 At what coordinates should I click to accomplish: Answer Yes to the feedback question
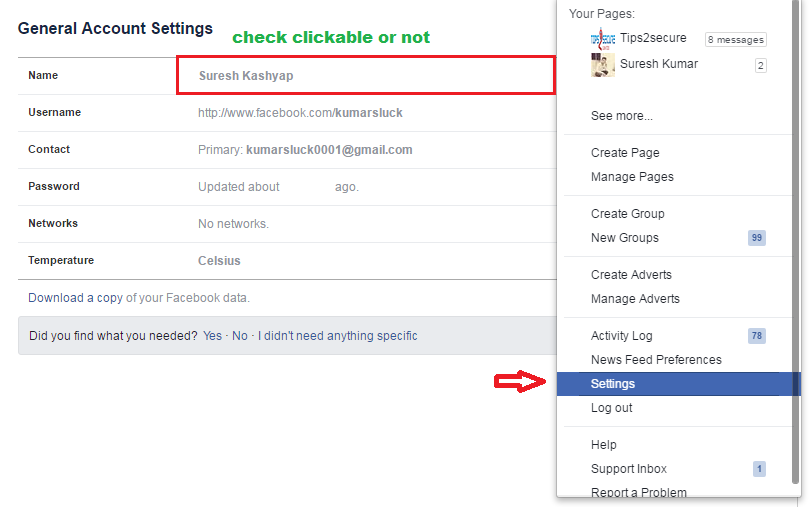pyautogui.click(x=212, y=336)
